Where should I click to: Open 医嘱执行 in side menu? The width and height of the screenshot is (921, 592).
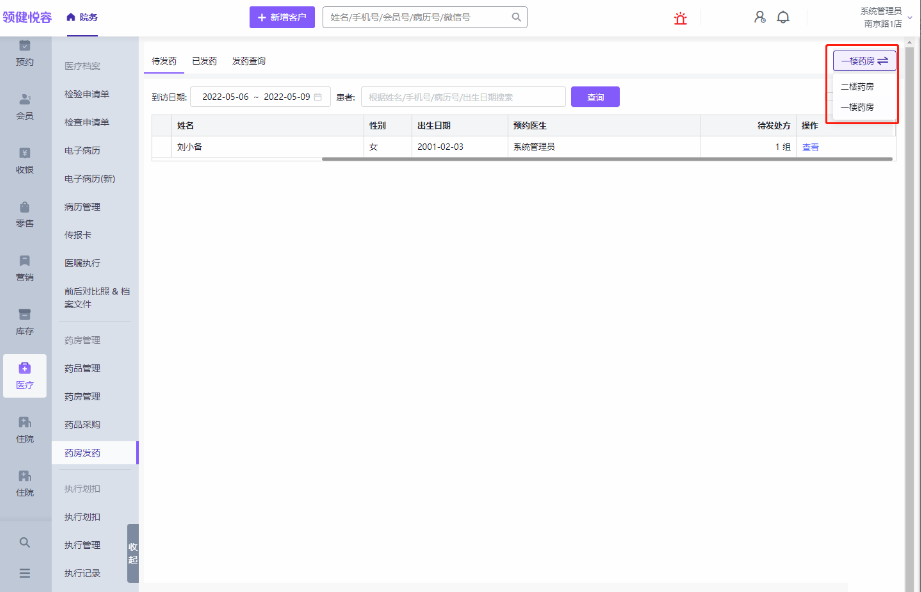coord(82,263)
